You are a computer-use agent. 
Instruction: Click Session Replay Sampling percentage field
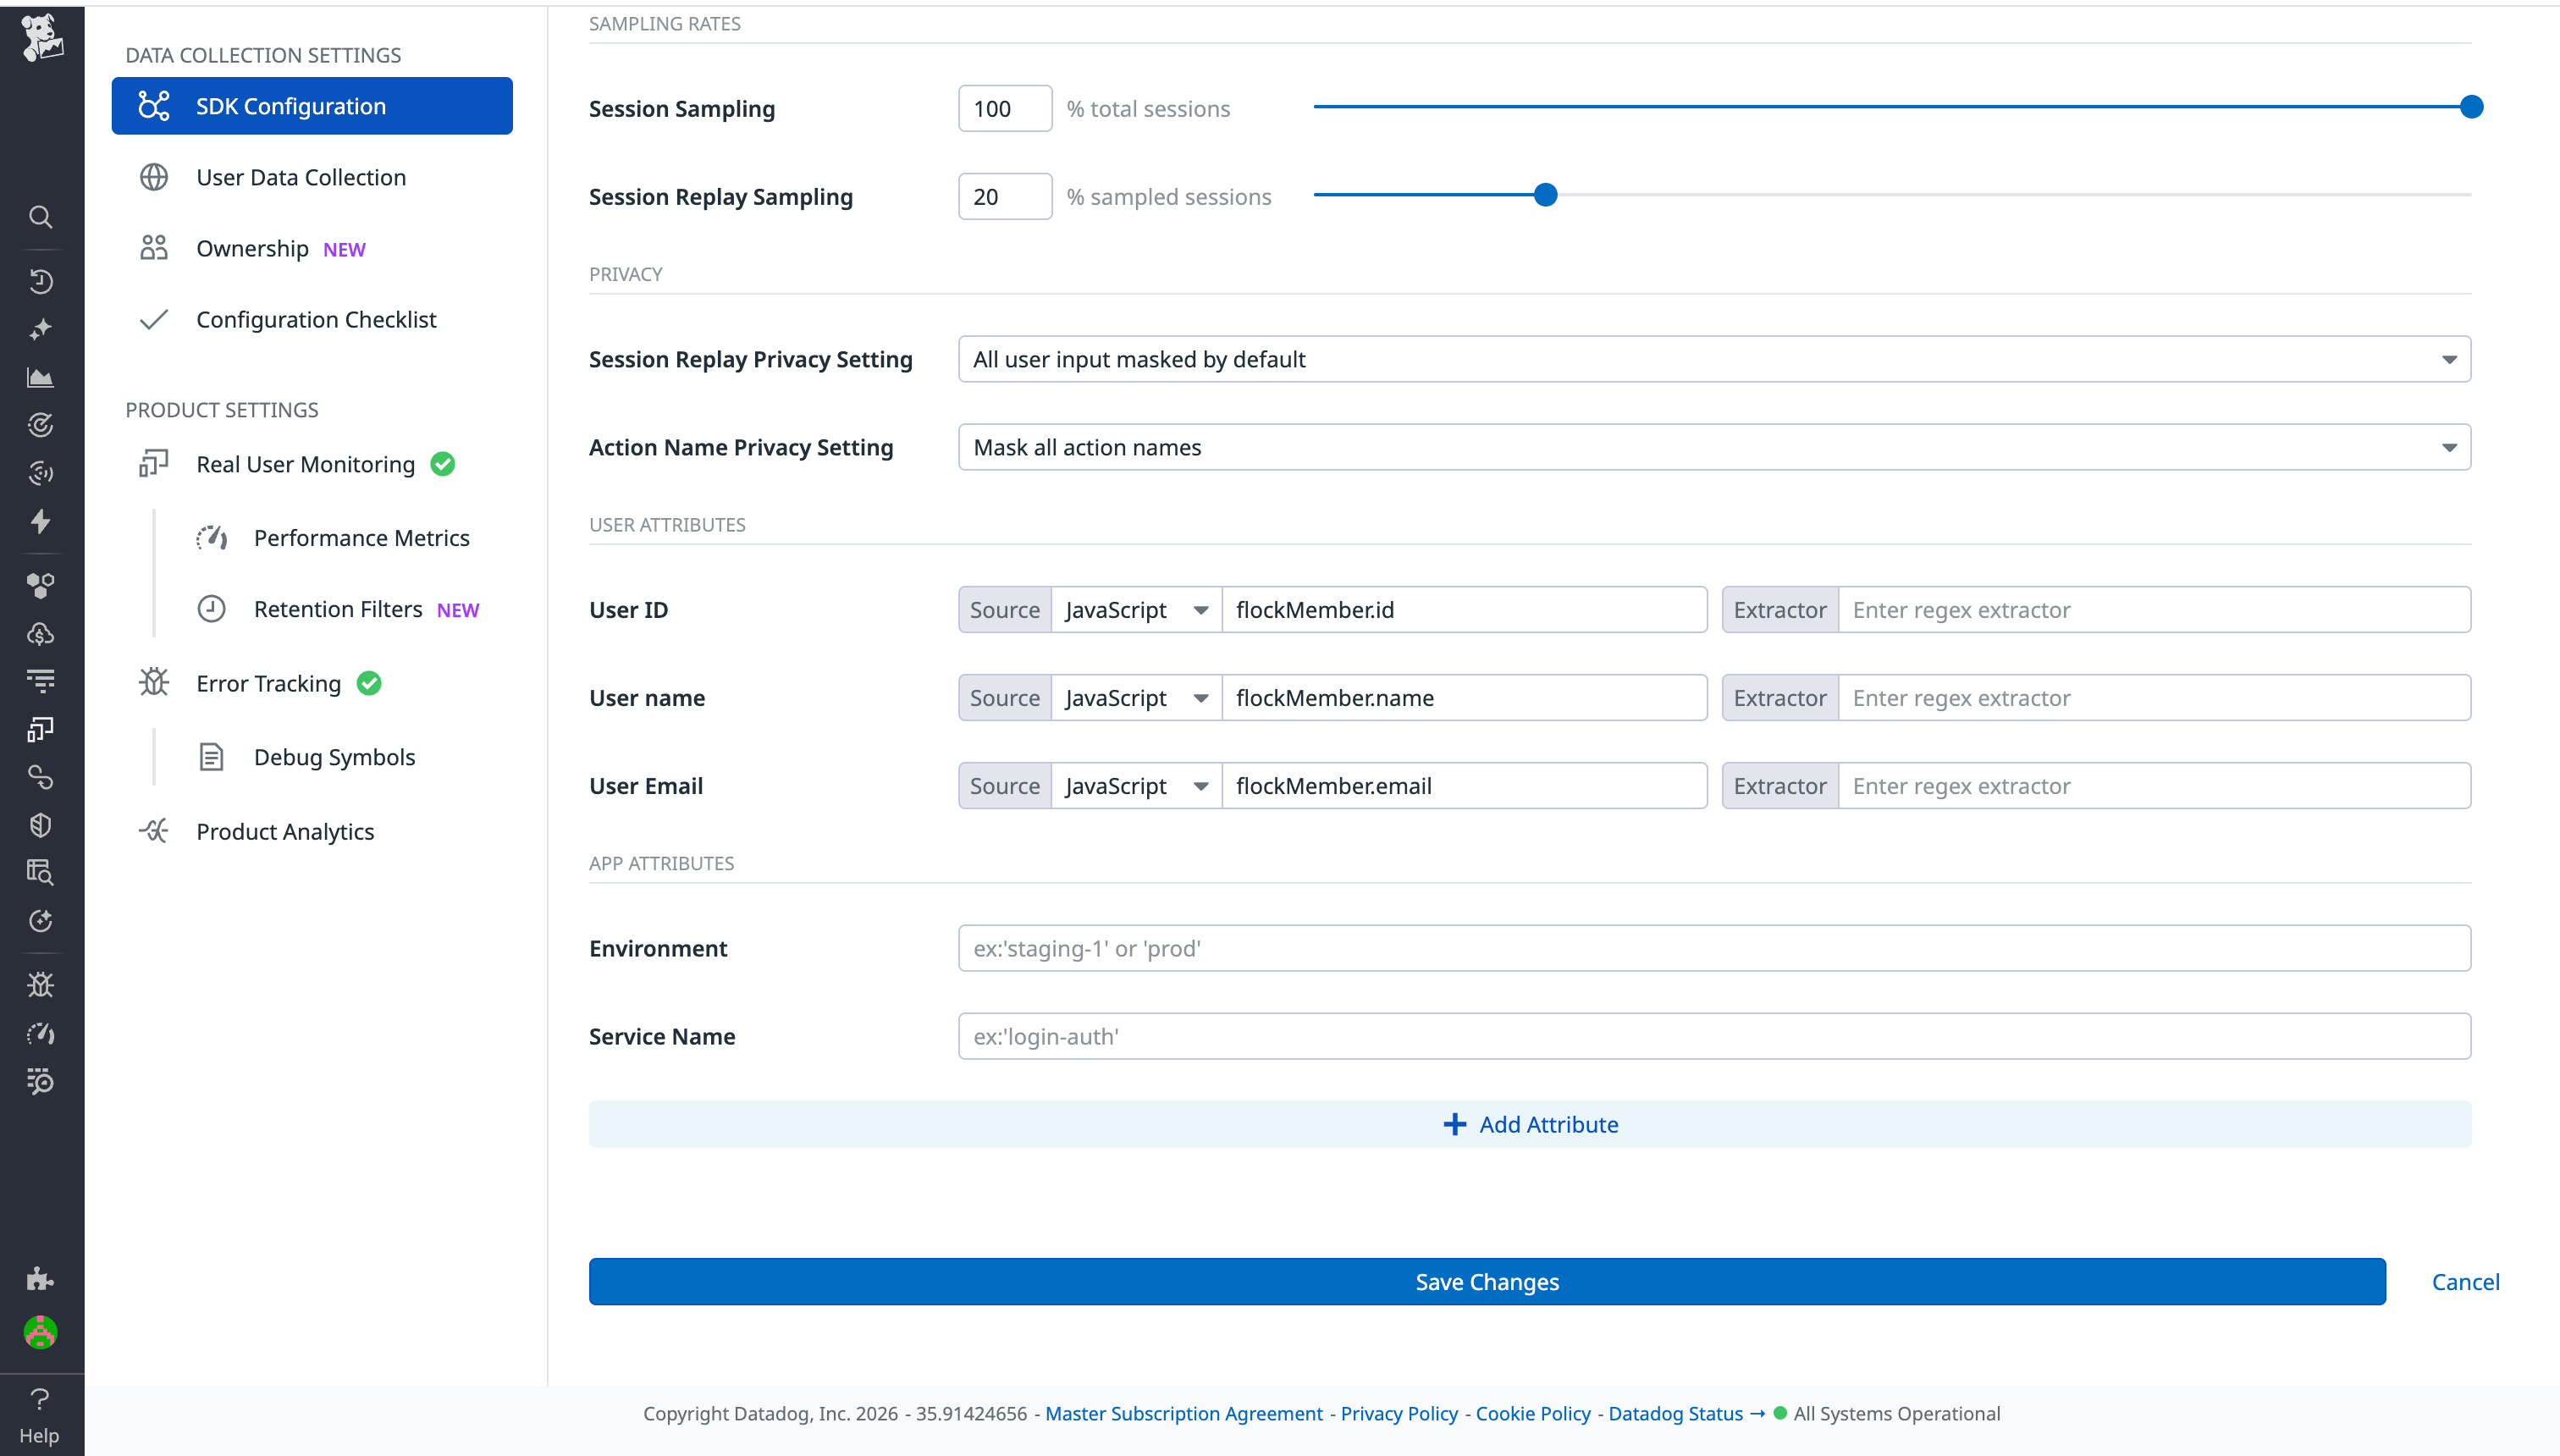[1004, 196]
